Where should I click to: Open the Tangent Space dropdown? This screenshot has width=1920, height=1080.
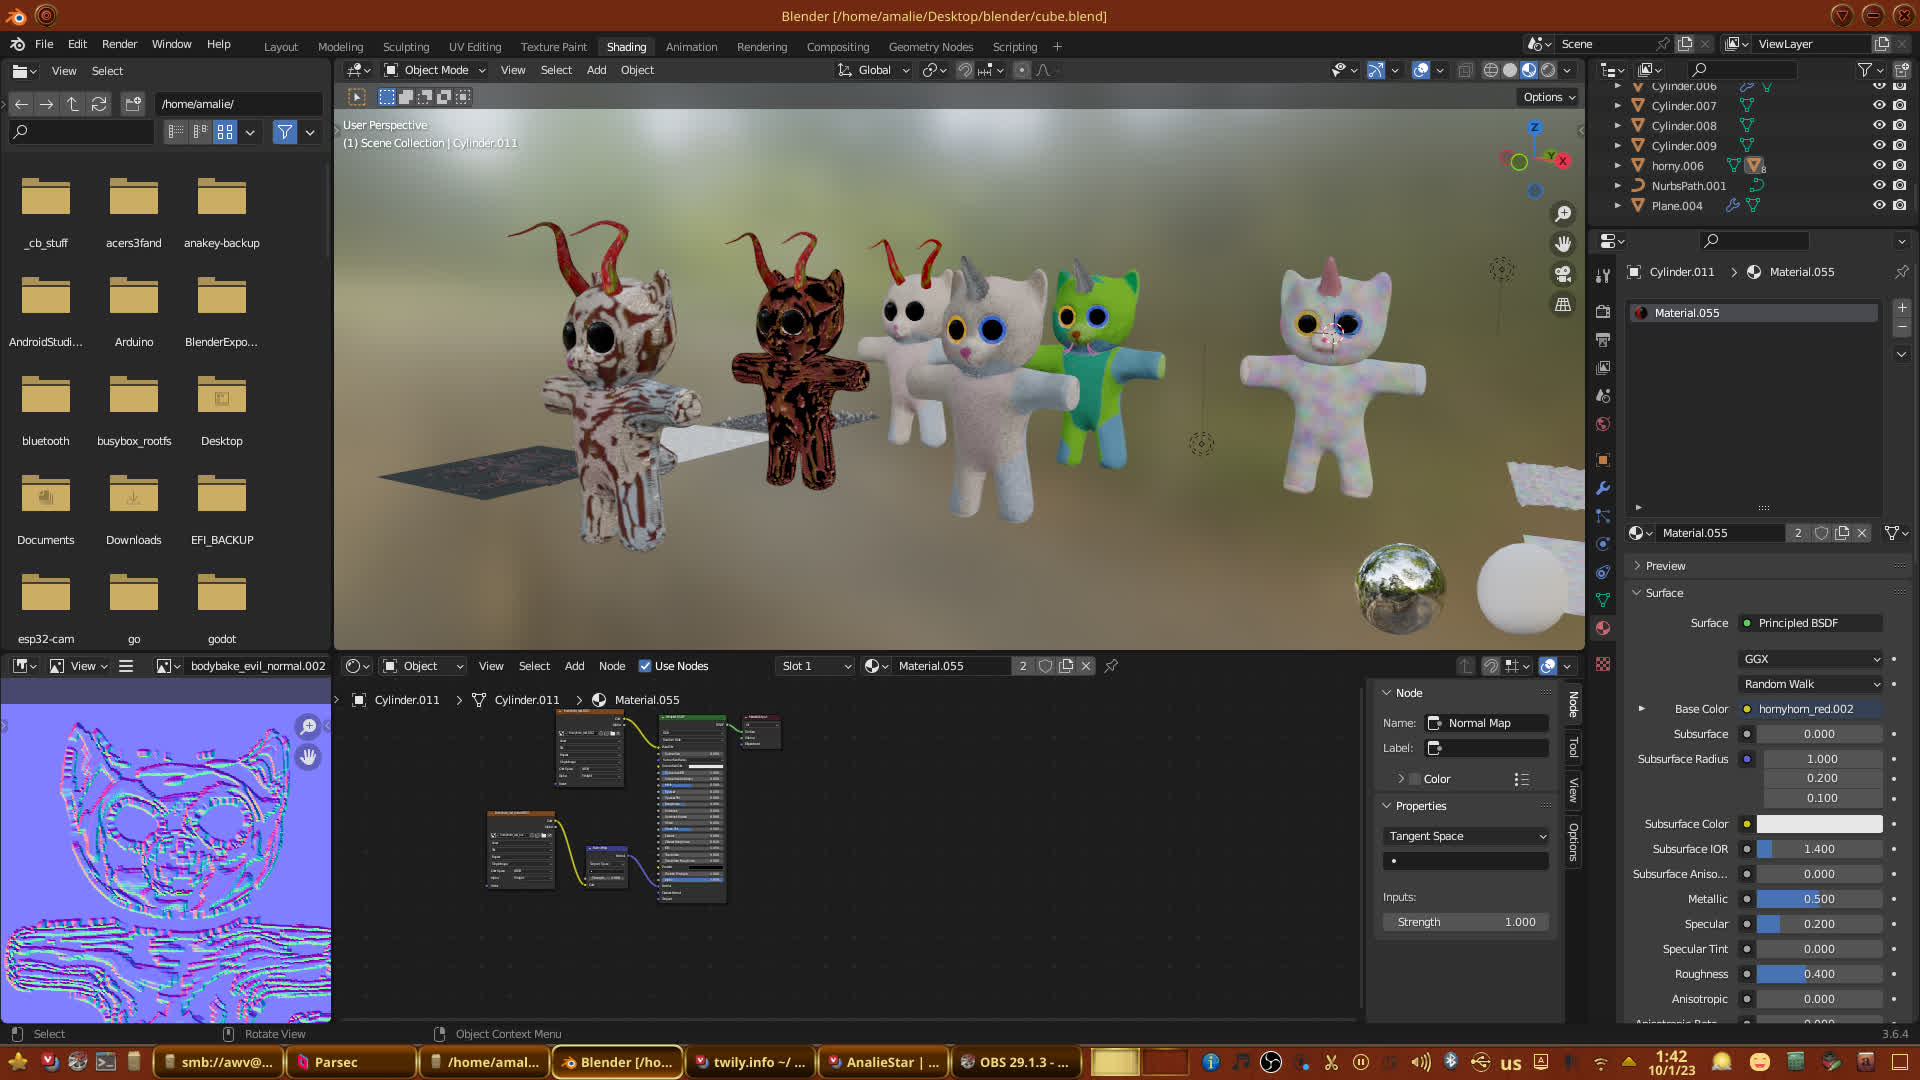[x=1466, y=836]
